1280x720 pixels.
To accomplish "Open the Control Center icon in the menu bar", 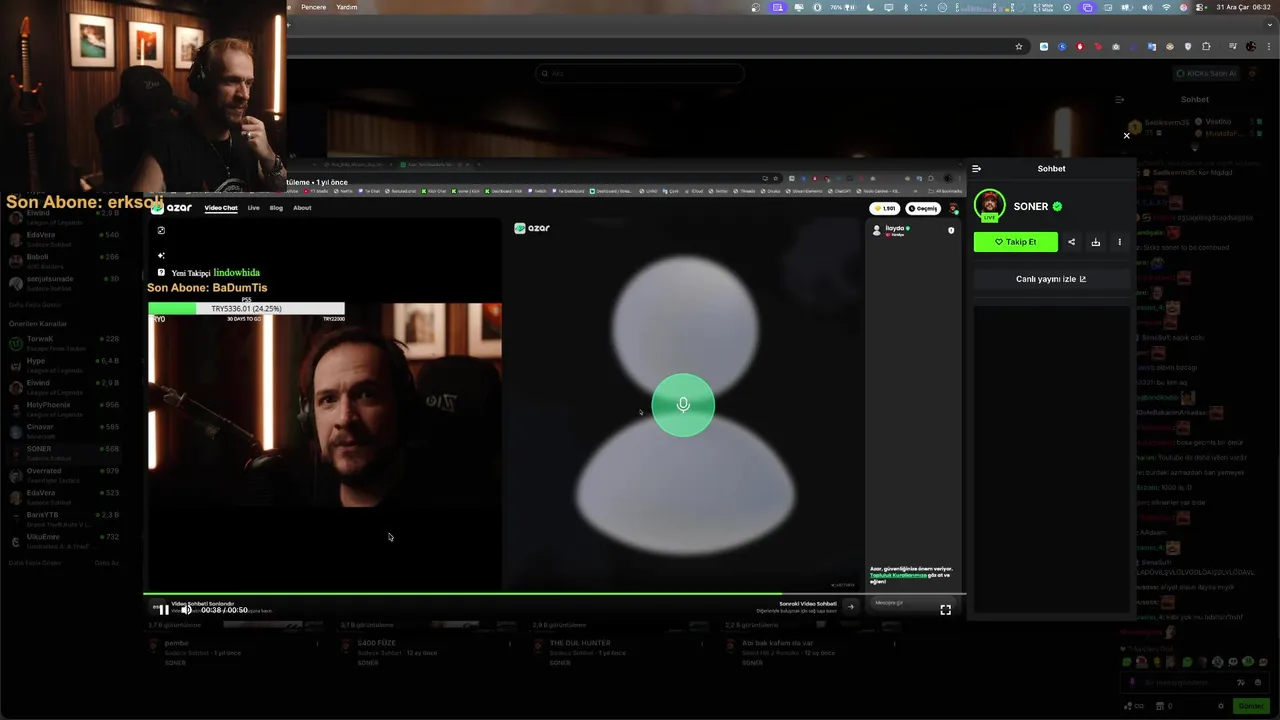I will point(1202,7).
